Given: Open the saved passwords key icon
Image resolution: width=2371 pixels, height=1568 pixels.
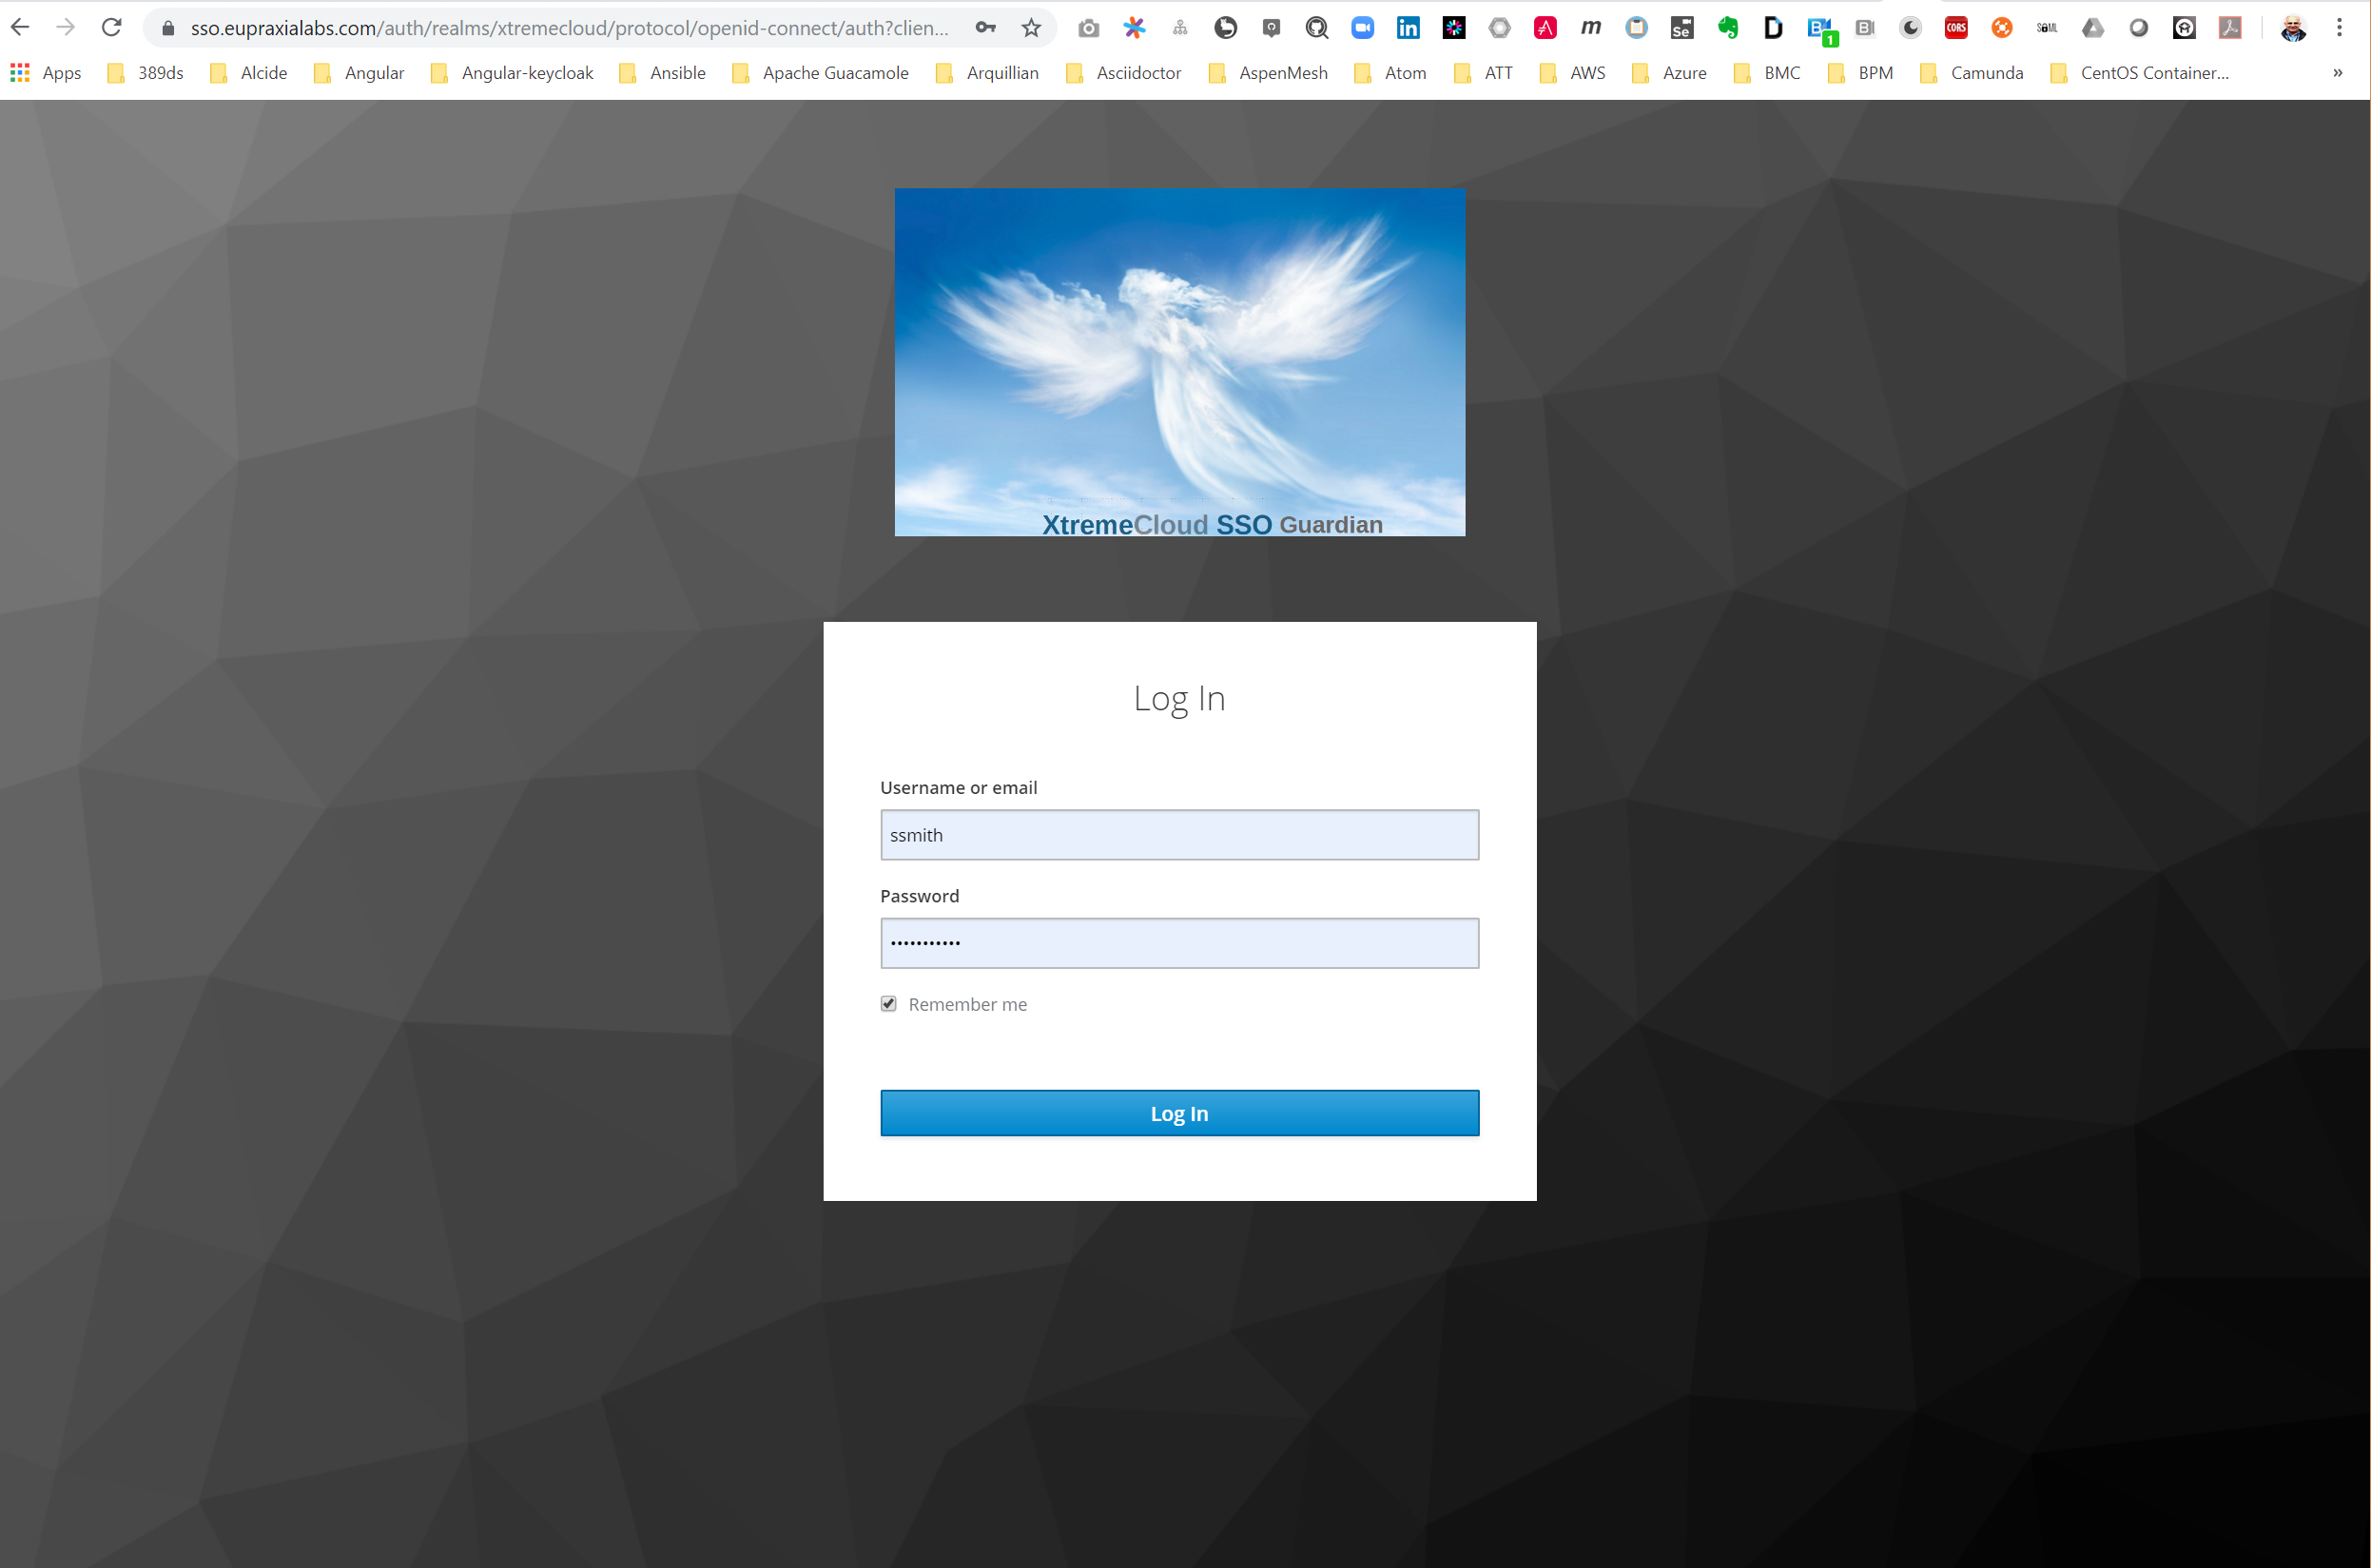Looking at the screenshot, I should [986, 28].
